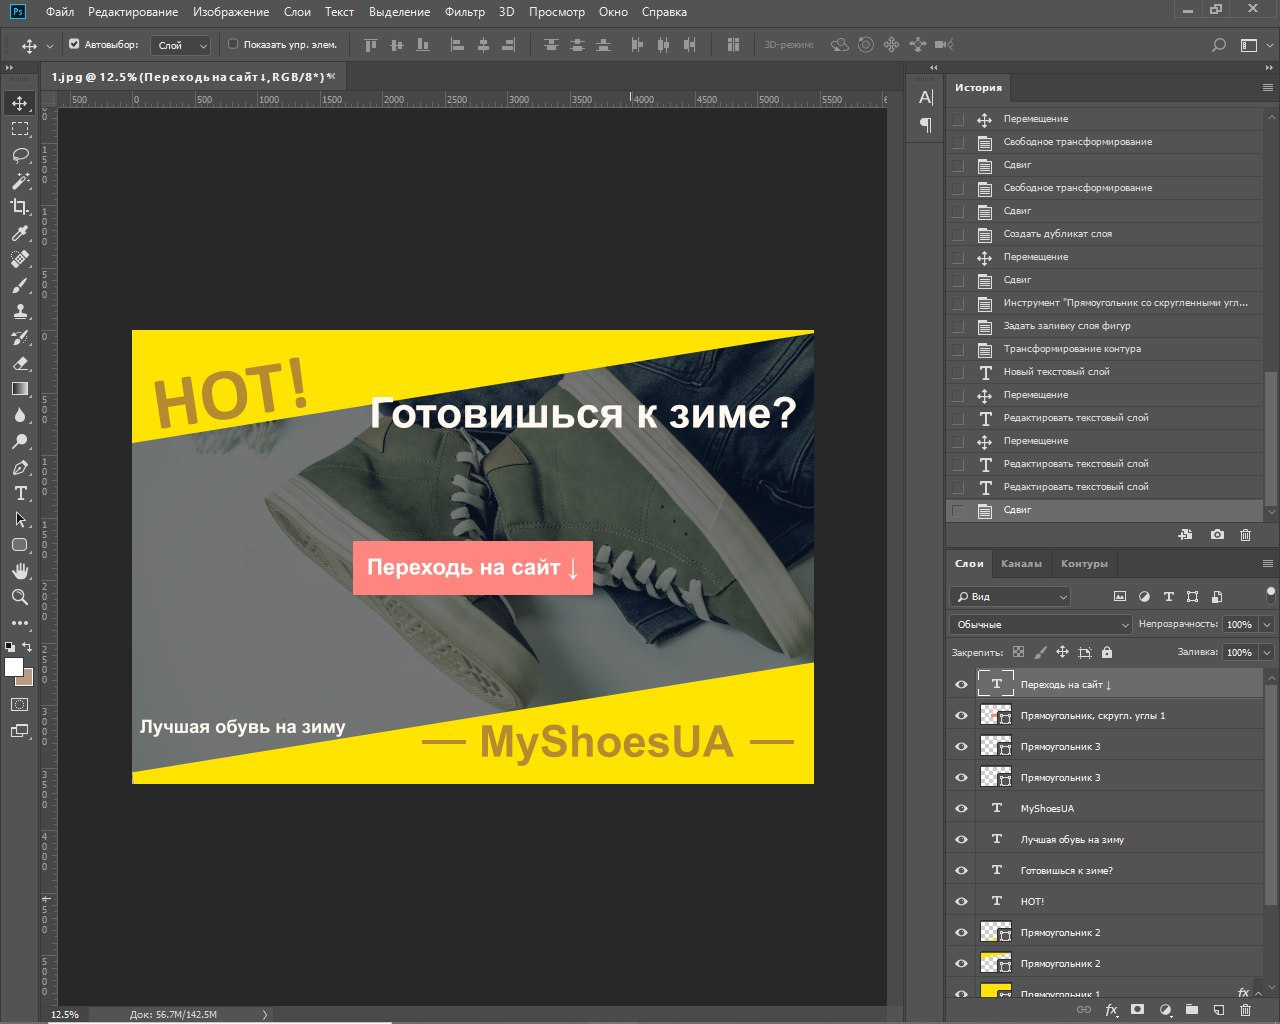Image resolution: width=1280 pixels, height=1024 pixels.
Task: Enable Показать упр. элем. checkbox
Action: click(233, 44)
